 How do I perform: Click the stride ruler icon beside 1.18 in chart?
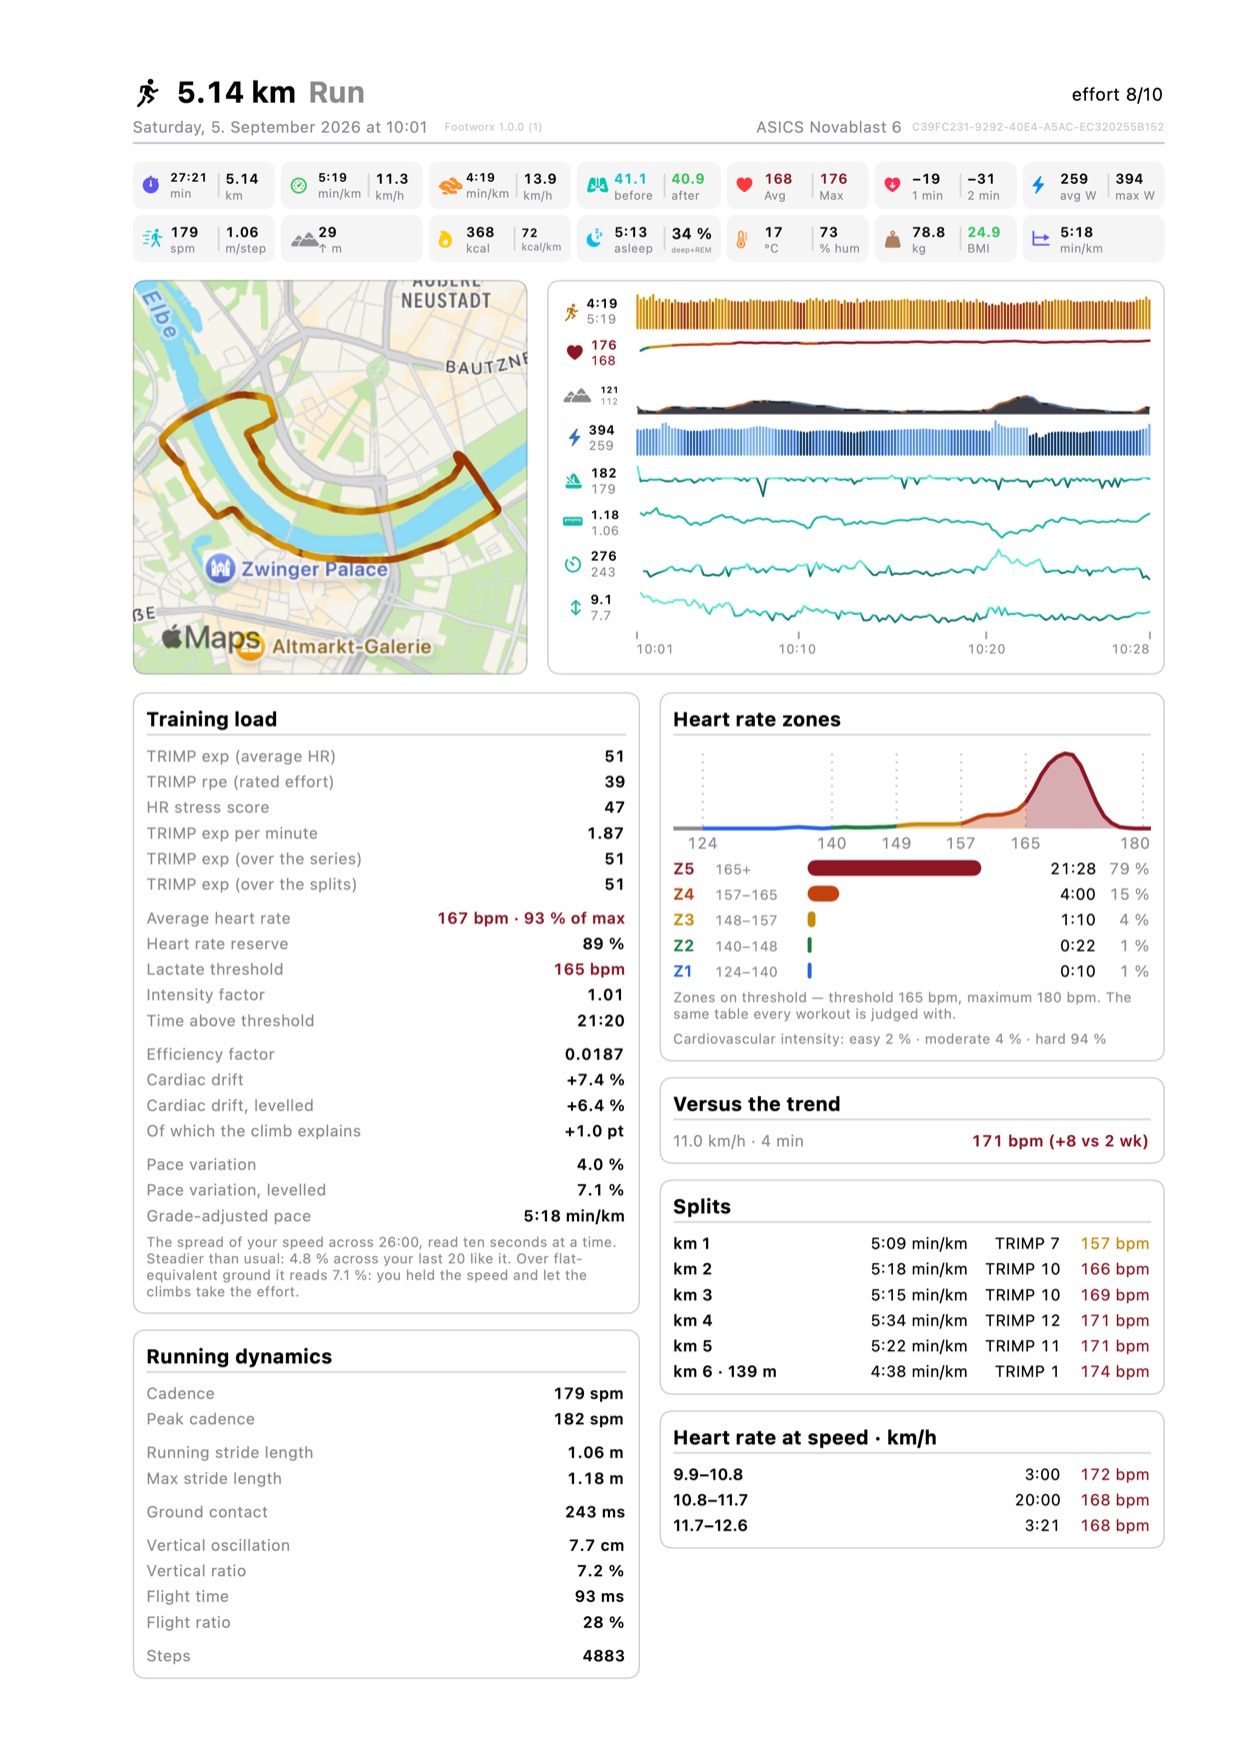573,521
